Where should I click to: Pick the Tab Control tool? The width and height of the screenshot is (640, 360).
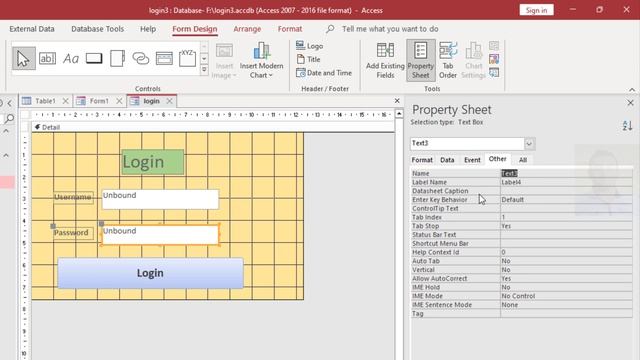point(118,58)
